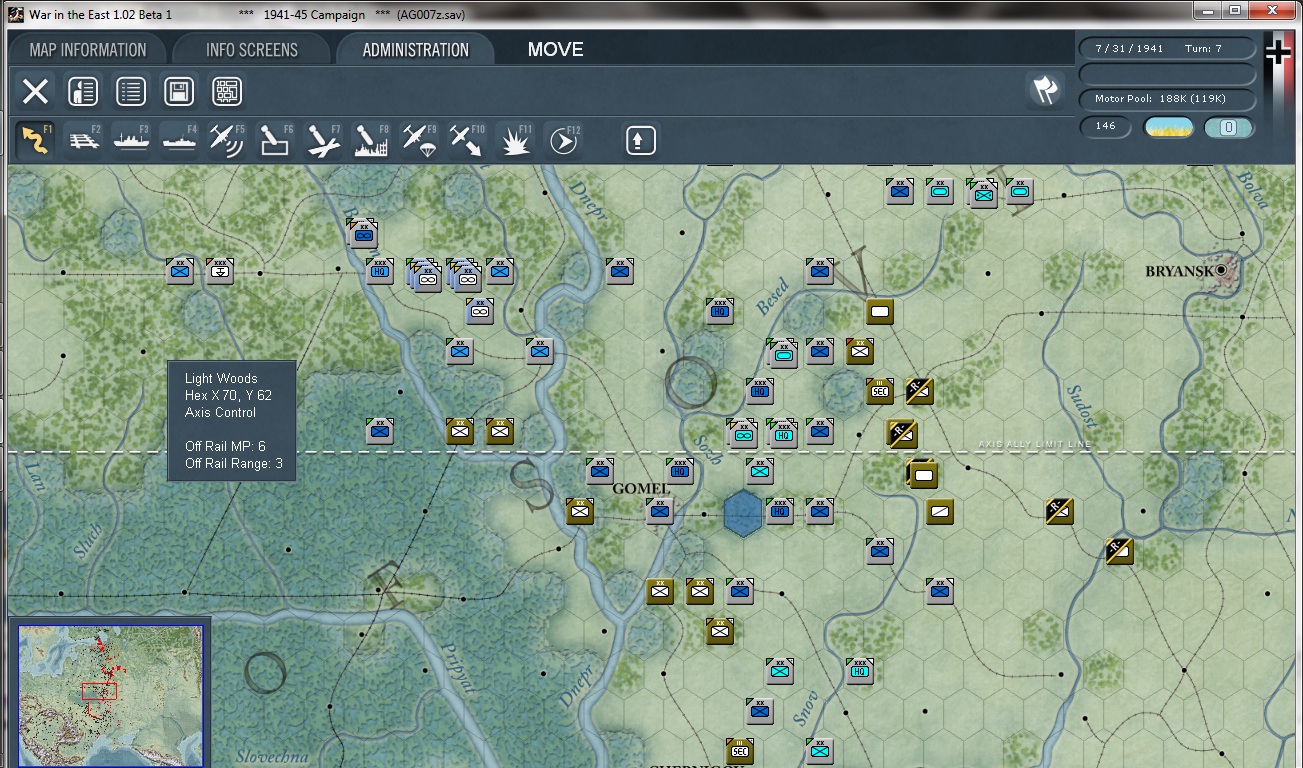The width and height of the screenshot is (1303, 768).
Task: Click the up-arrow button beside F12
Action: [640, 140]
